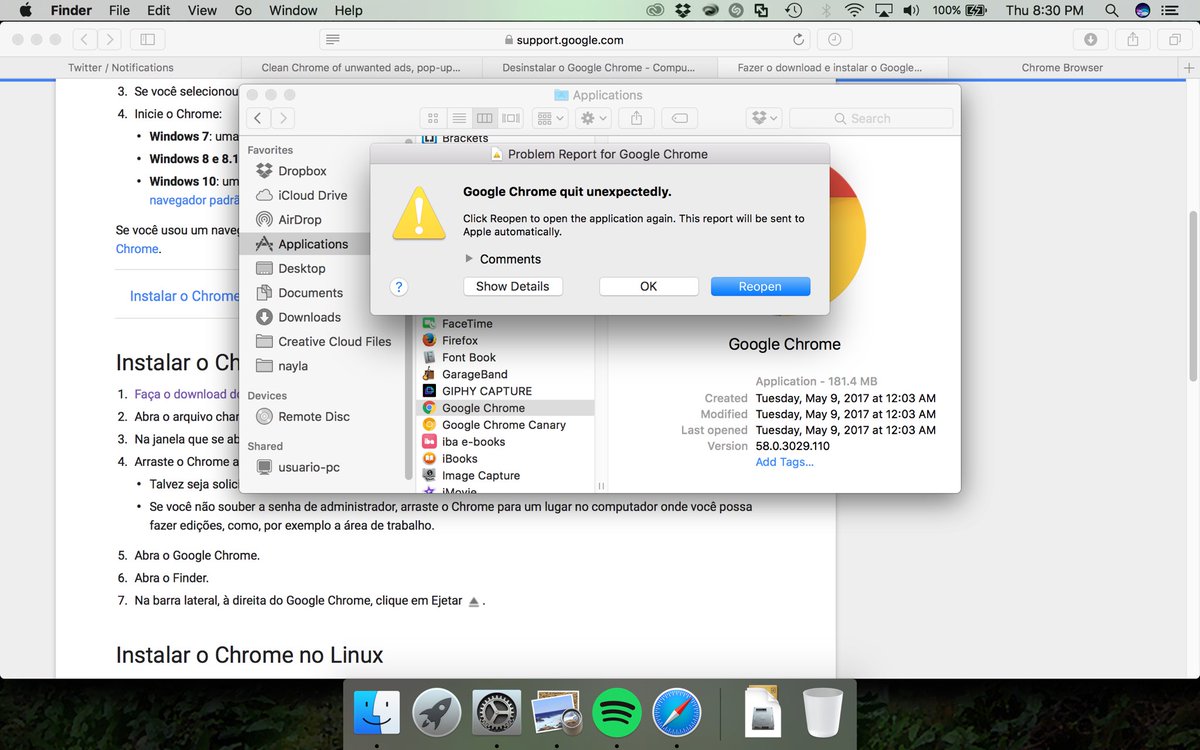Open AirDrop in Finder sidebar
Screen dimensions: 1200x750
[x=288, y=219]
